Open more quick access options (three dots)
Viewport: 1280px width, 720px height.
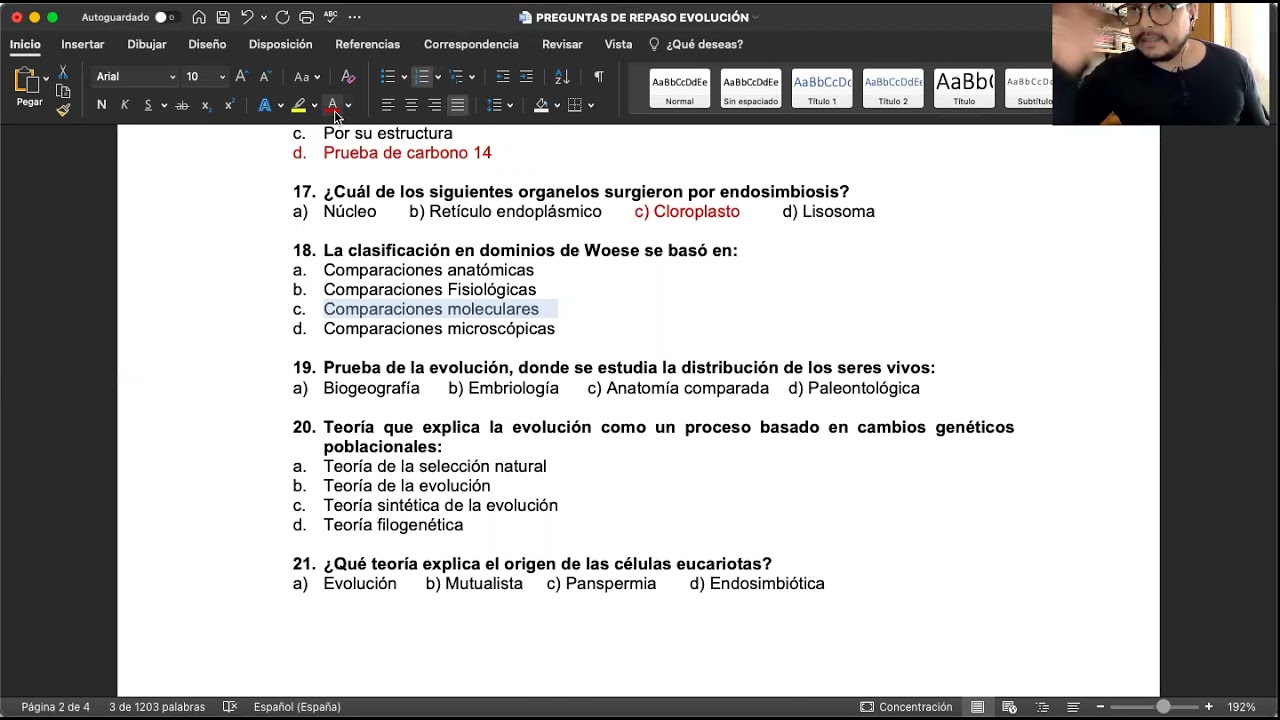pyautogui.click(x=354, y=17)
